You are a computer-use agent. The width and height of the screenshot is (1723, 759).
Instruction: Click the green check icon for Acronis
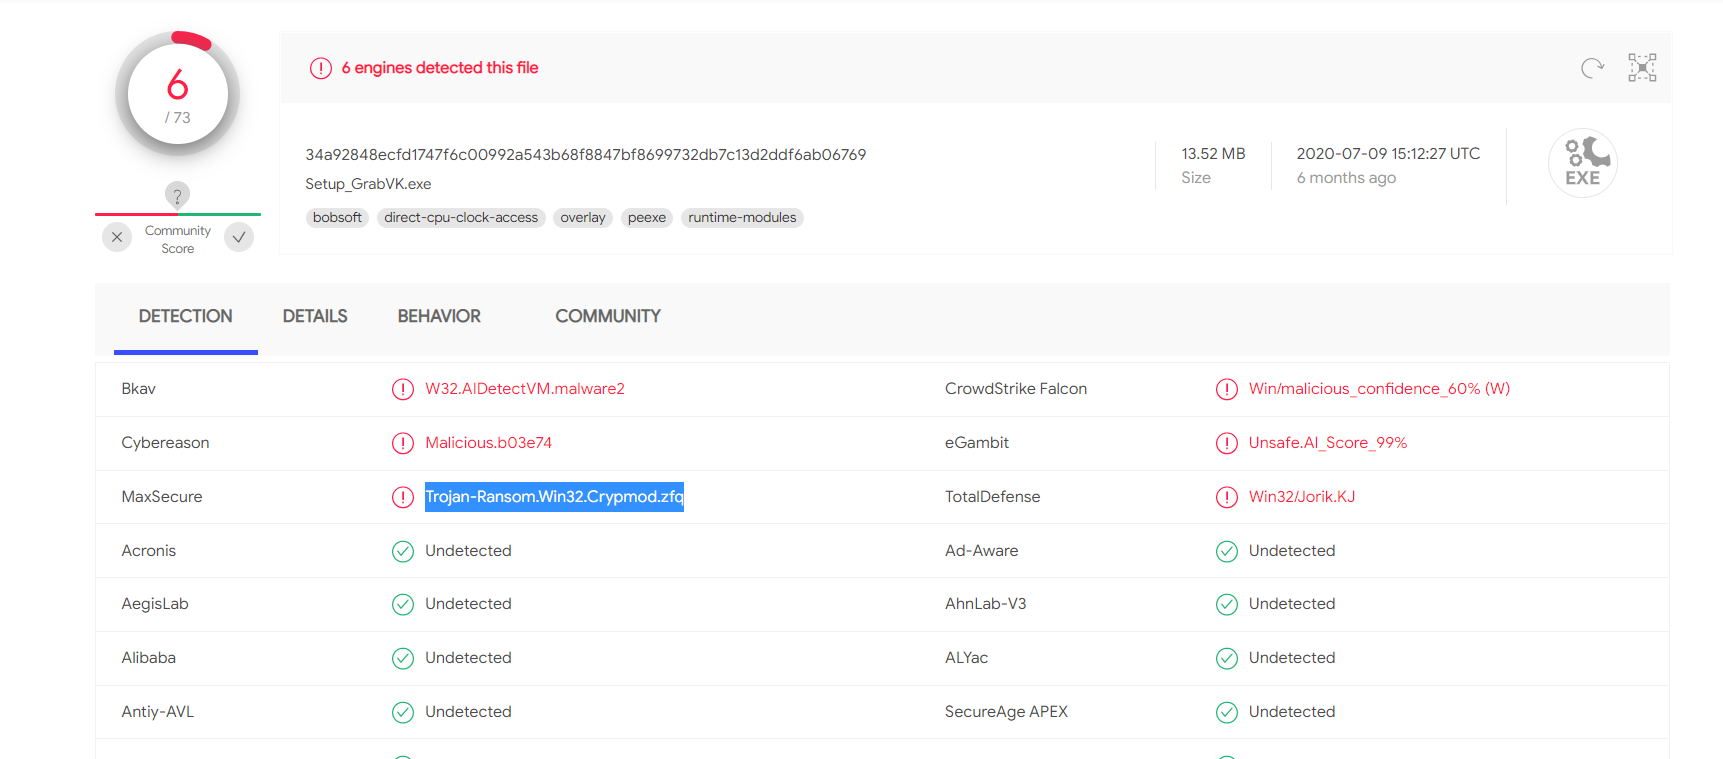(403, 551)
